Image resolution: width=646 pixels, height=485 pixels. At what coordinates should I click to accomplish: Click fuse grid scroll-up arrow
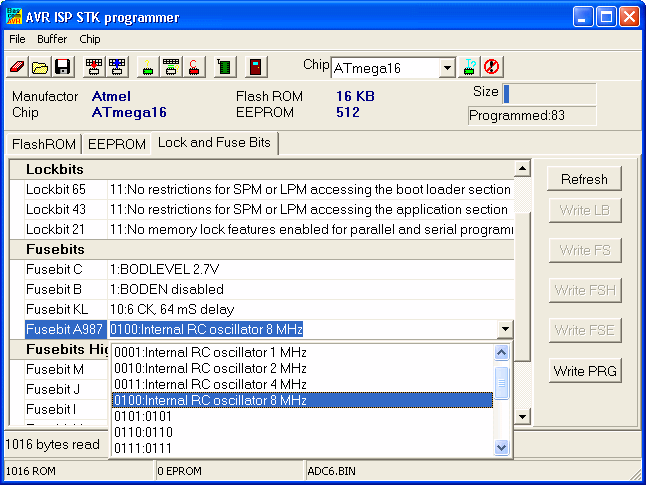tap(522, 168)
